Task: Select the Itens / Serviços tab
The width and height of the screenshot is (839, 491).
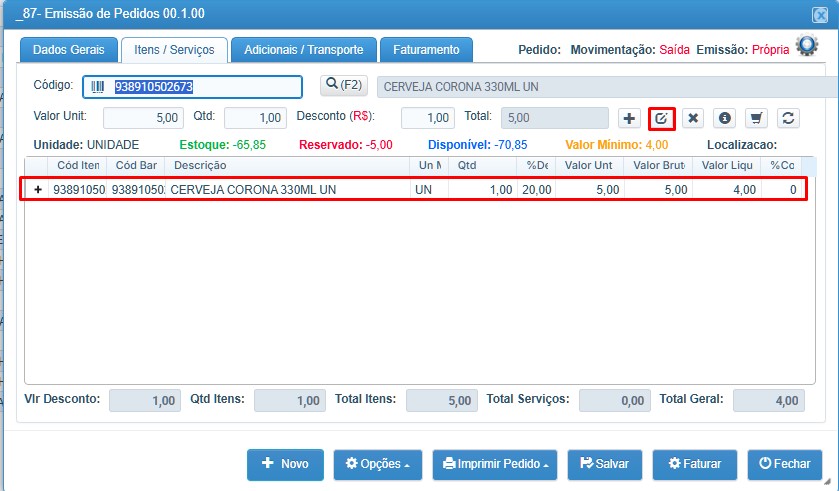Action: [x=174, y=50]
